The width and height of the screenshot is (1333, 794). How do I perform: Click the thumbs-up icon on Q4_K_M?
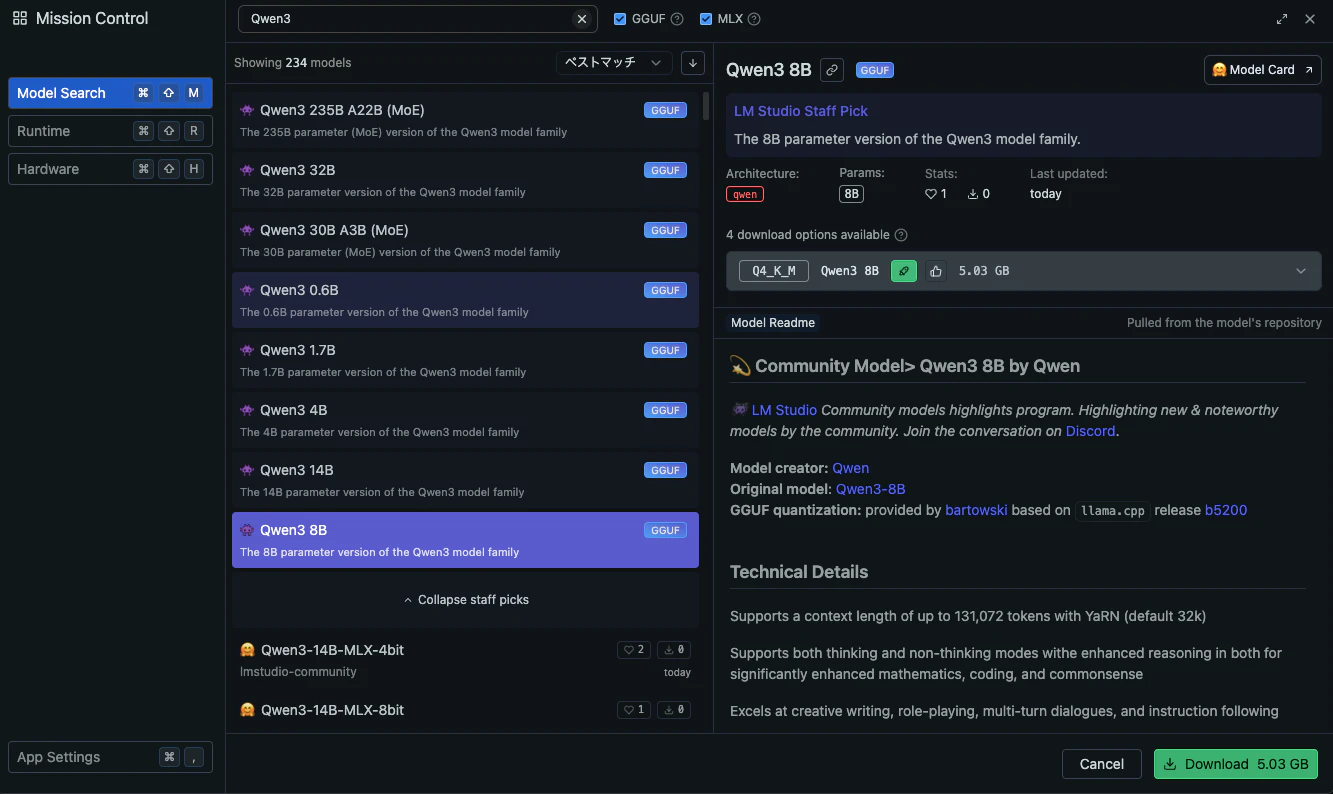coord(936,271)
